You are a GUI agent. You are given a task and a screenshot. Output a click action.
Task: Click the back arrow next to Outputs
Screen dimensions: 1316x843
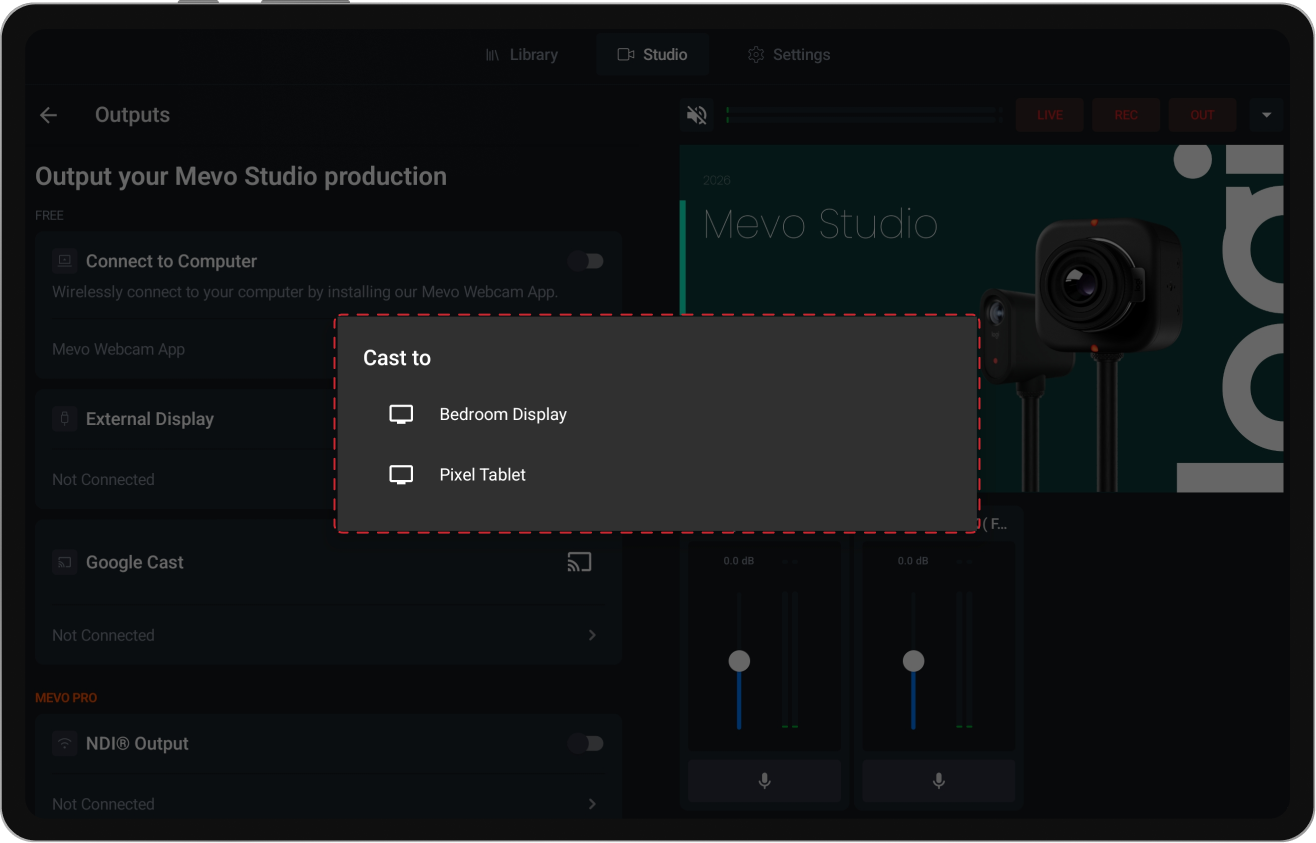[48, 114]
